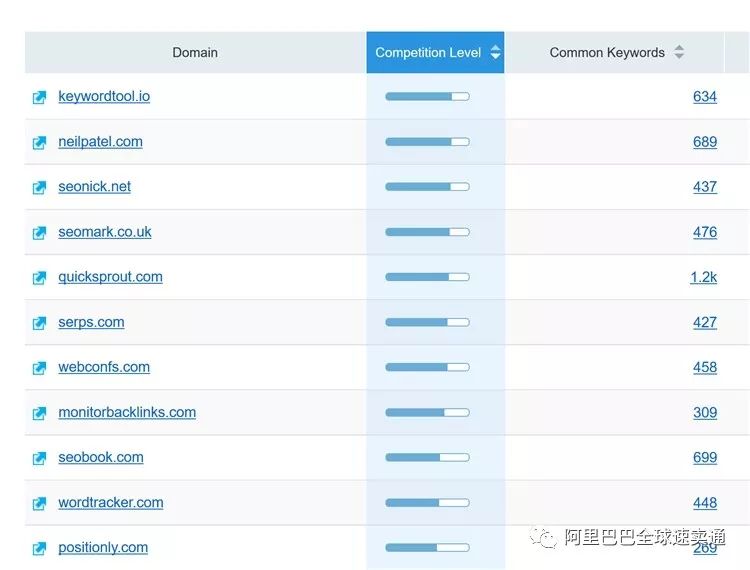Open the seobook.com domain link
The height and width of the screenshot is (570, 750).
pos(101,457)
